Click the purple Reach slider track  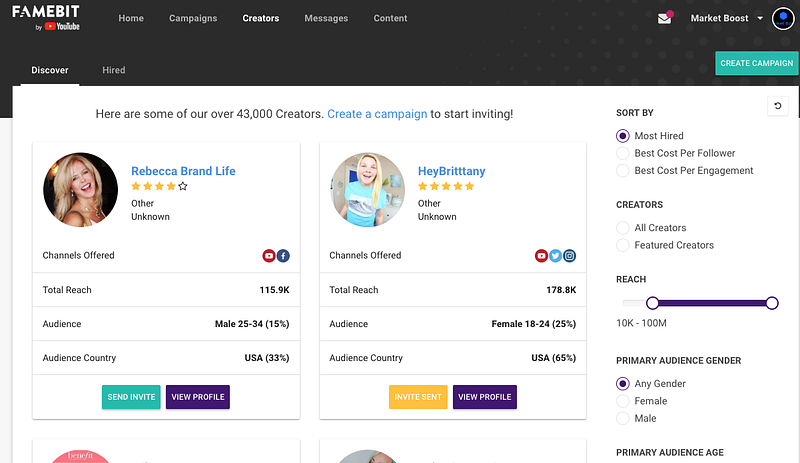click(712, 303)
